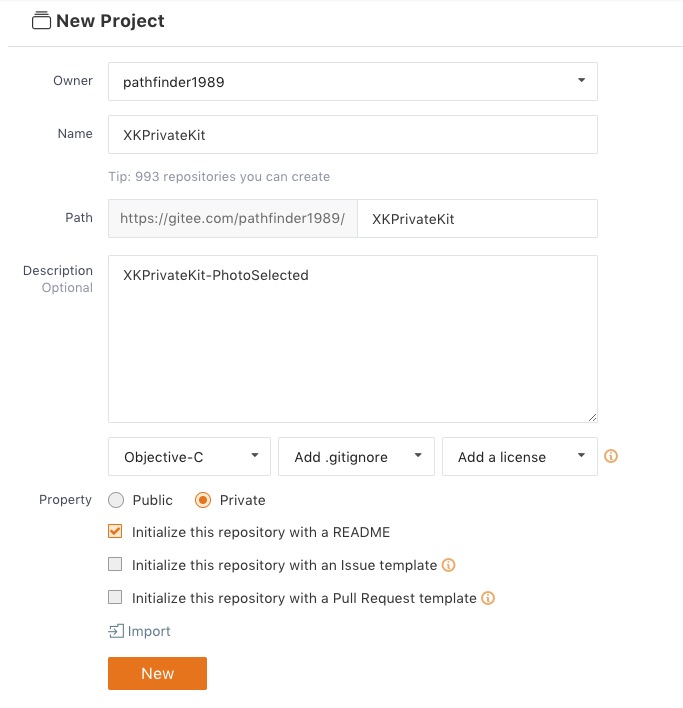This screenshot has width=683, height=708.
Task: Open the Owner dropdown pathfinder1989
Action: 353,82
